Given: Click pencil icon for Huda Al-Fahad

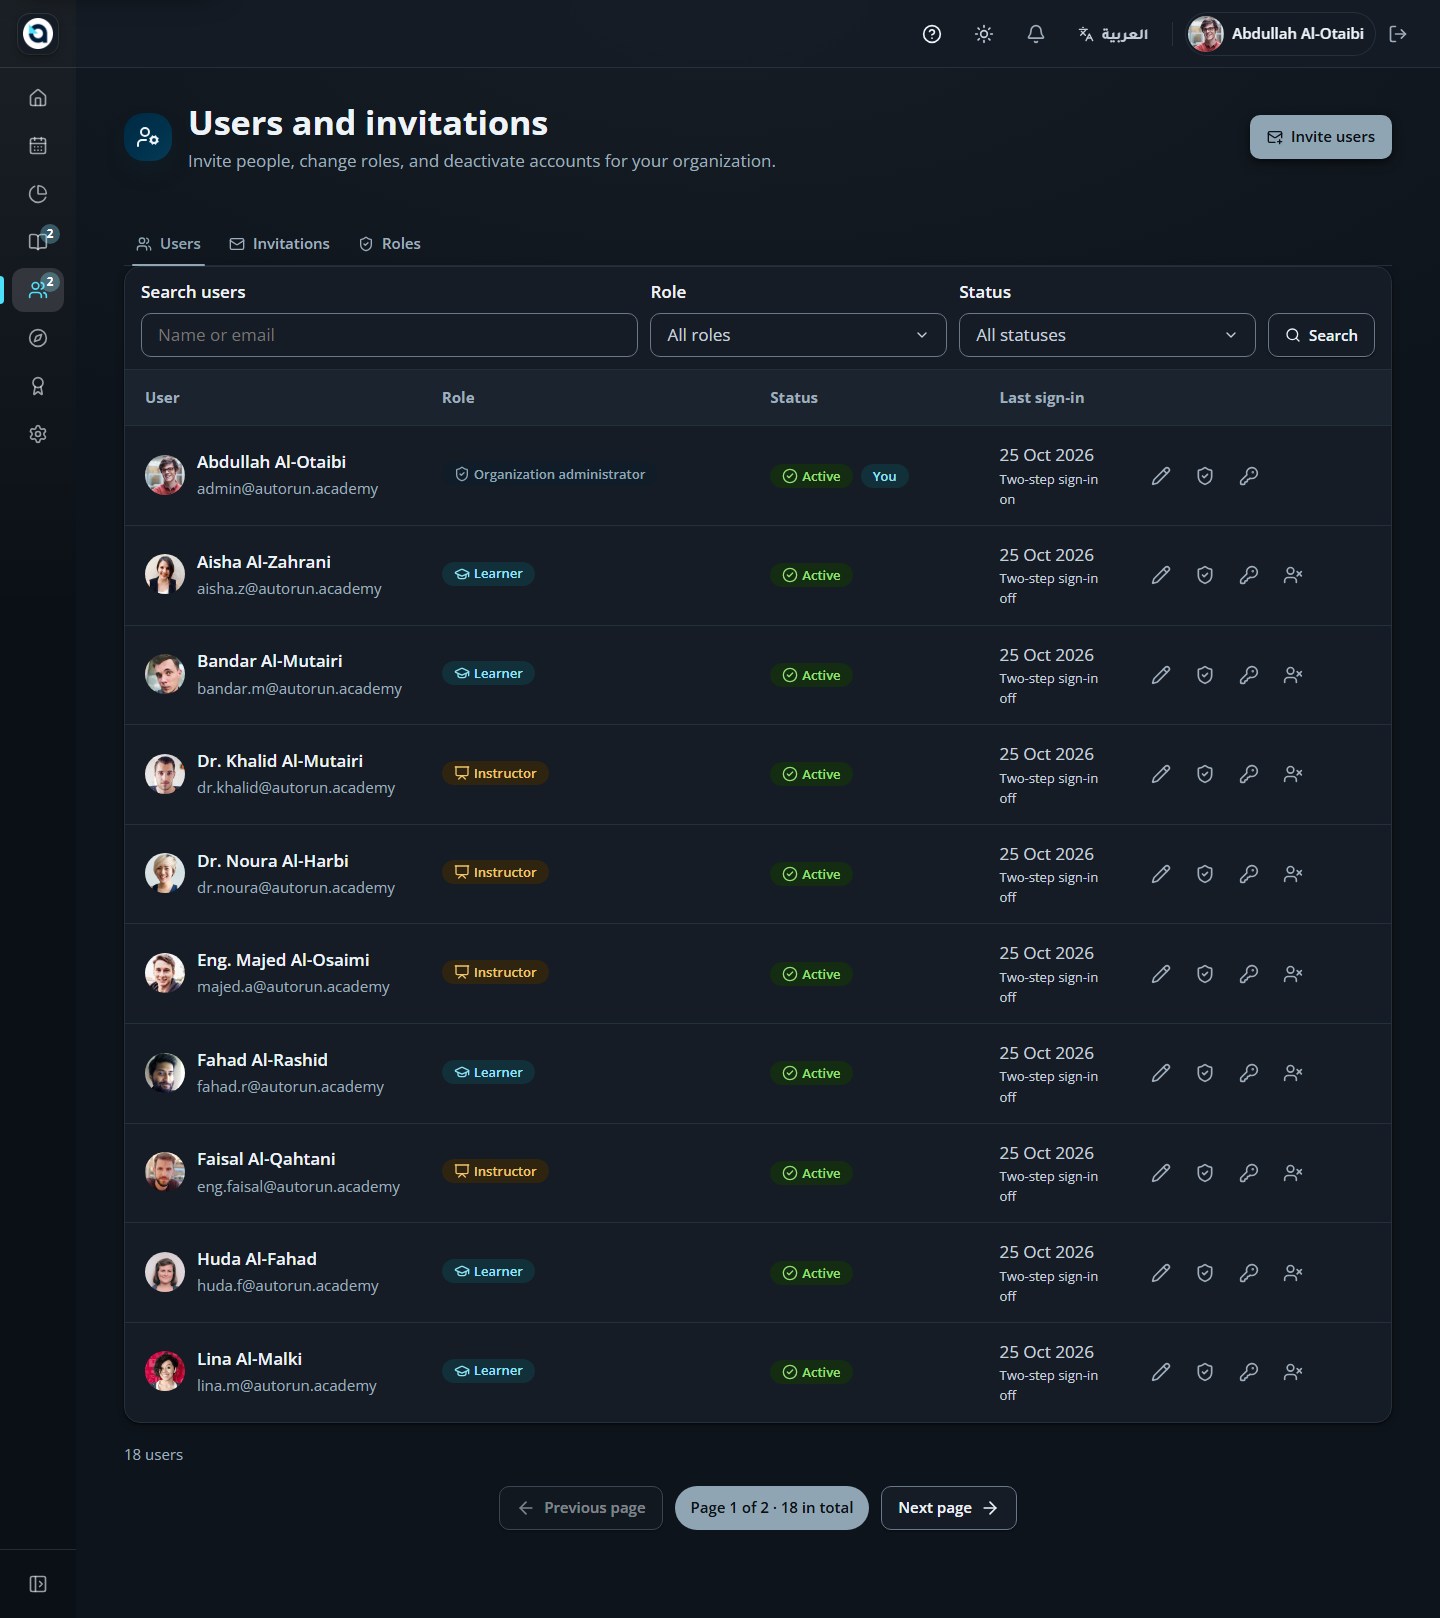Looking at the screenshot, I should point(1161,1273).
